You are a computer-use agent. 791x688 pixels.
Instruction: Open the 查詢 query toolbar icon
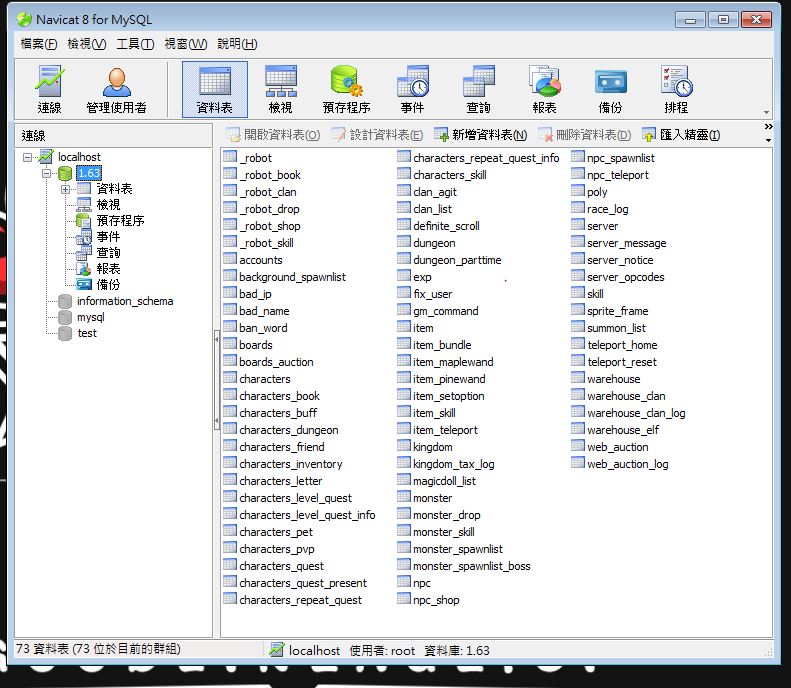click(x=478, y=89)
